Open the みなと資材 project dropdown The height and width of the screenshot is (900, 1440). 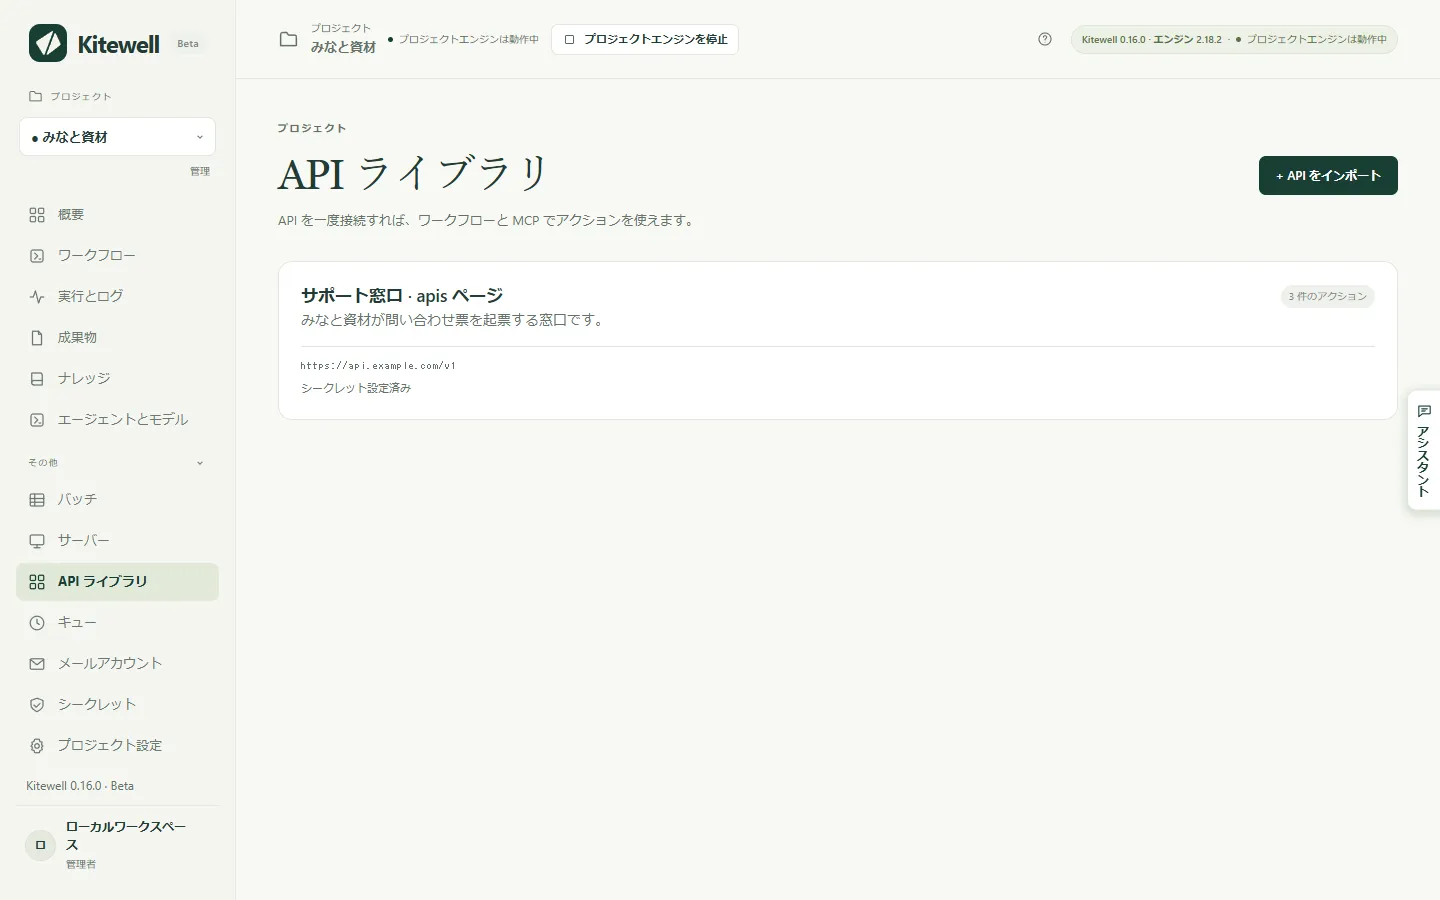point(117,137)
